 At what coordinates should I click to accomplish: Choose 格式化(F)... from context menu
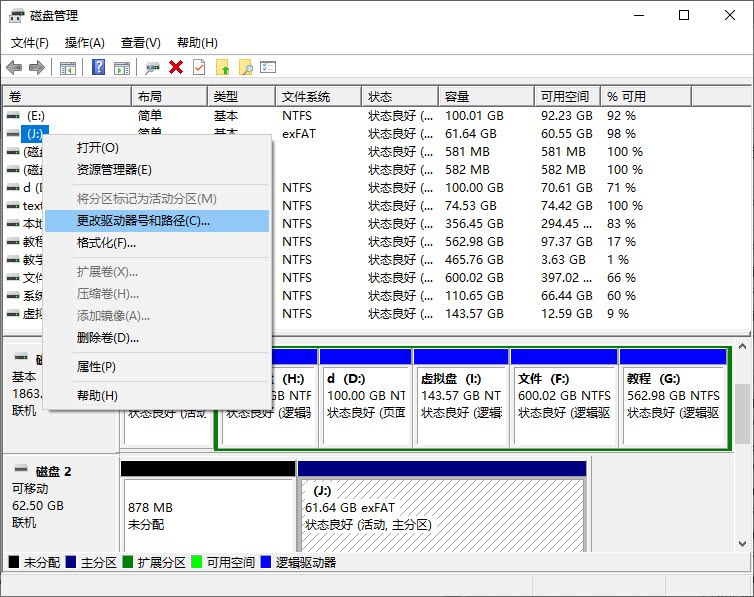107,243
